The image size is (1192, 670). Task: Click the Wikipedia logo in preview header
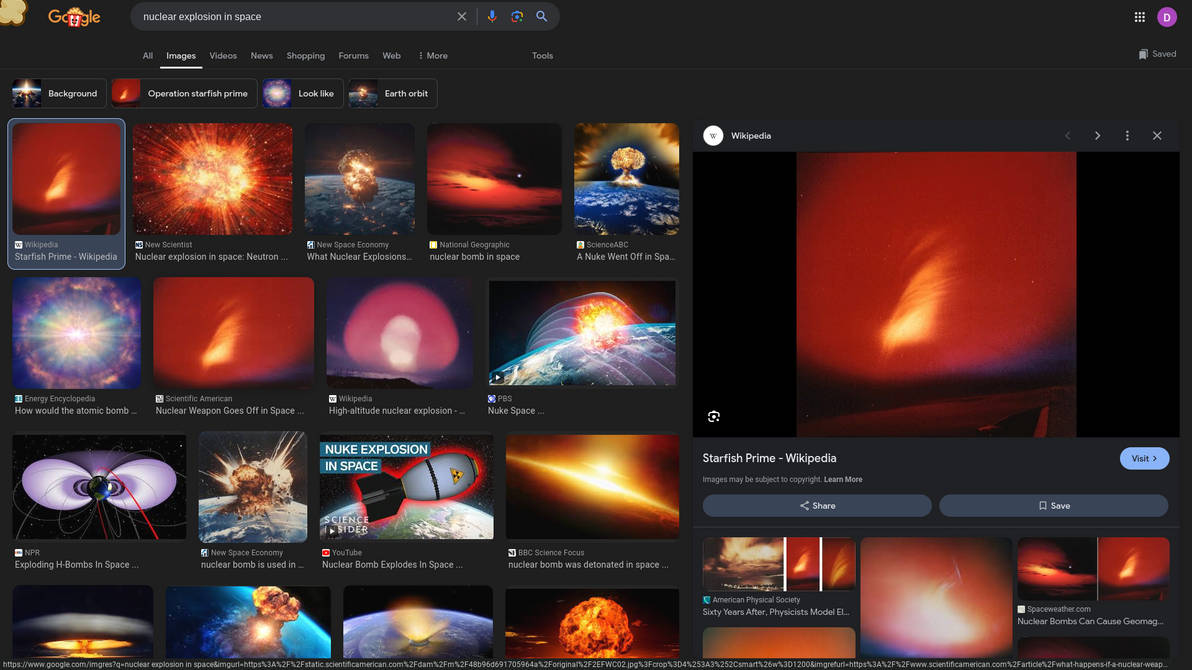713,135
